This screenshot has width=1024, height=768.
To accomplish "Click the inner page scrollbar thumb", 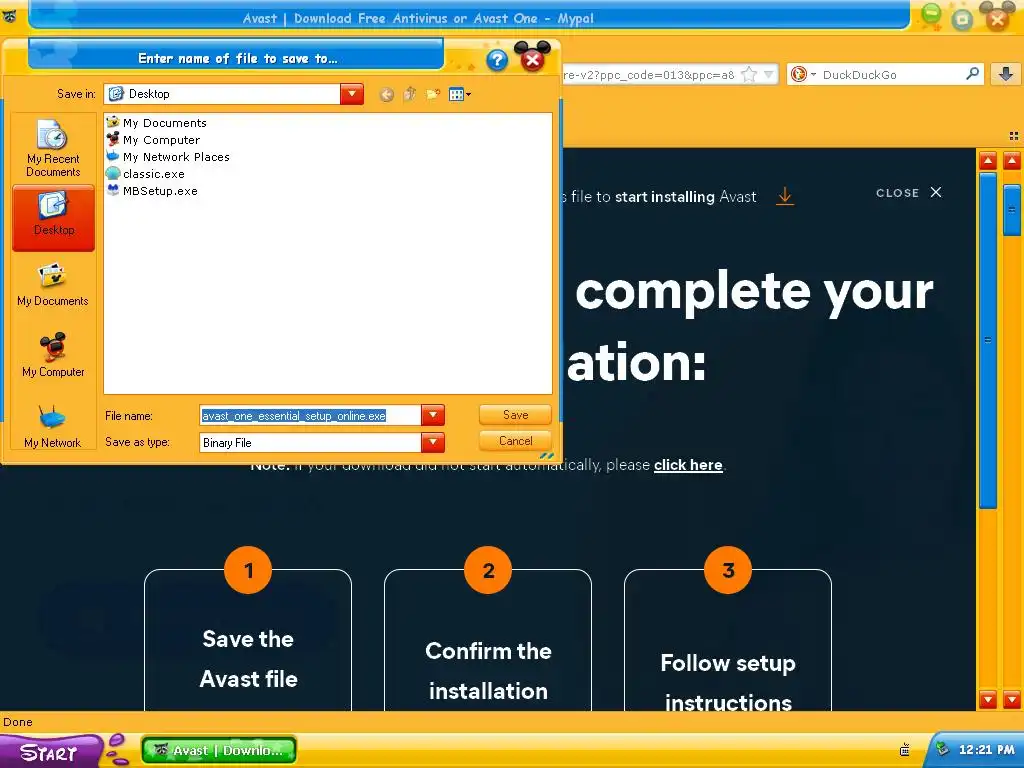I will click(988, 340).
